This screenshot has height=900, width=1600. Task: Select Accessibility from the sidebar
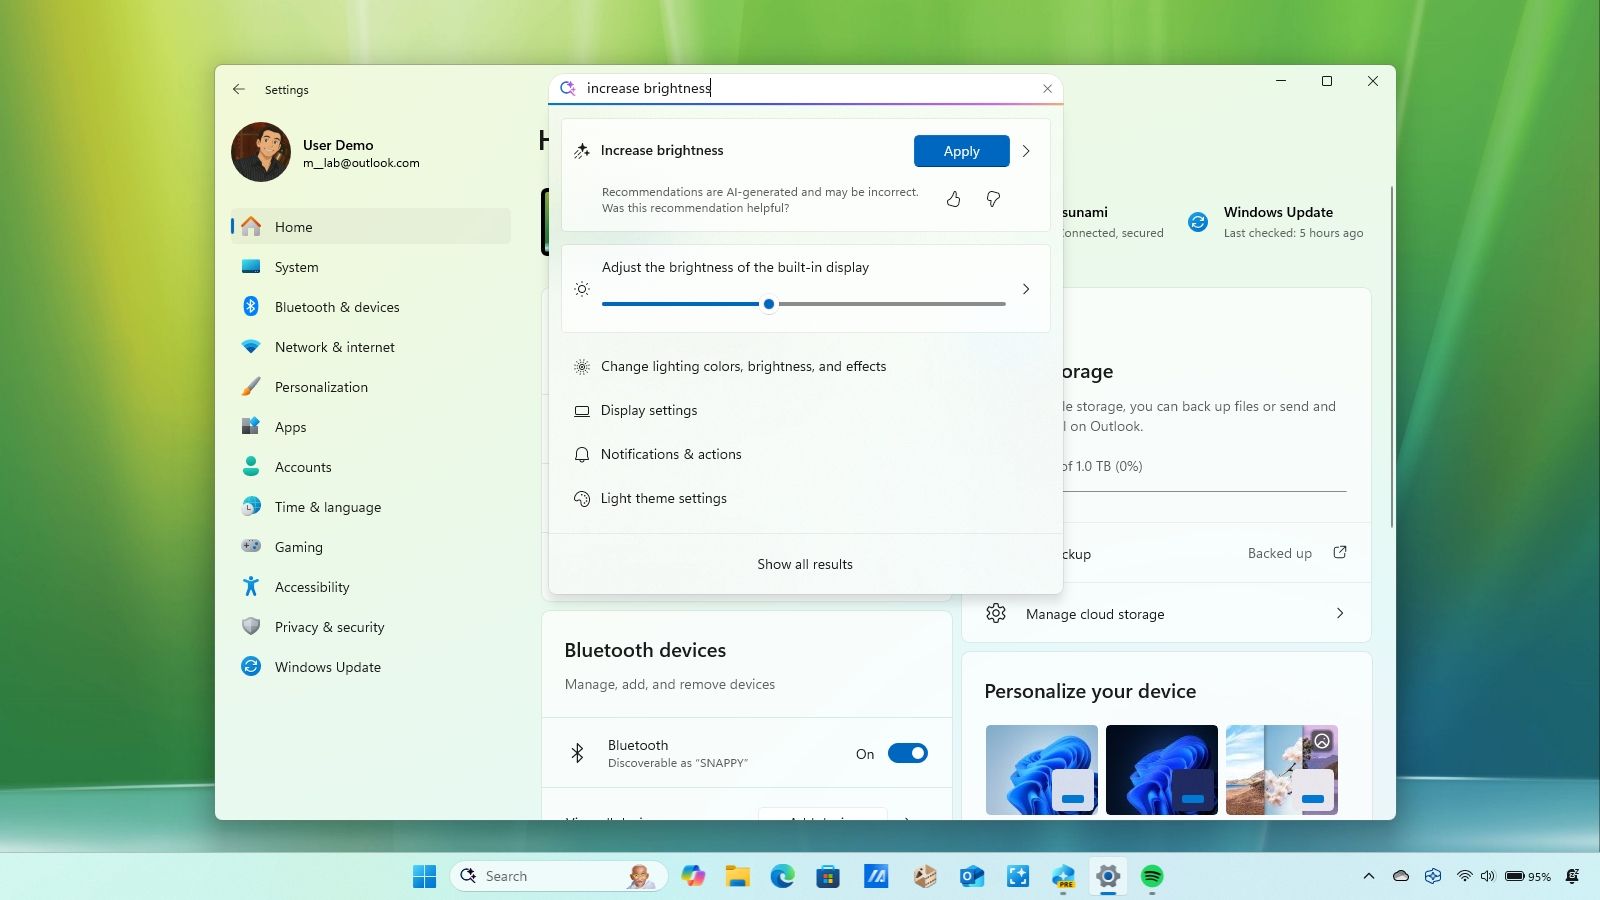point(312,587)
